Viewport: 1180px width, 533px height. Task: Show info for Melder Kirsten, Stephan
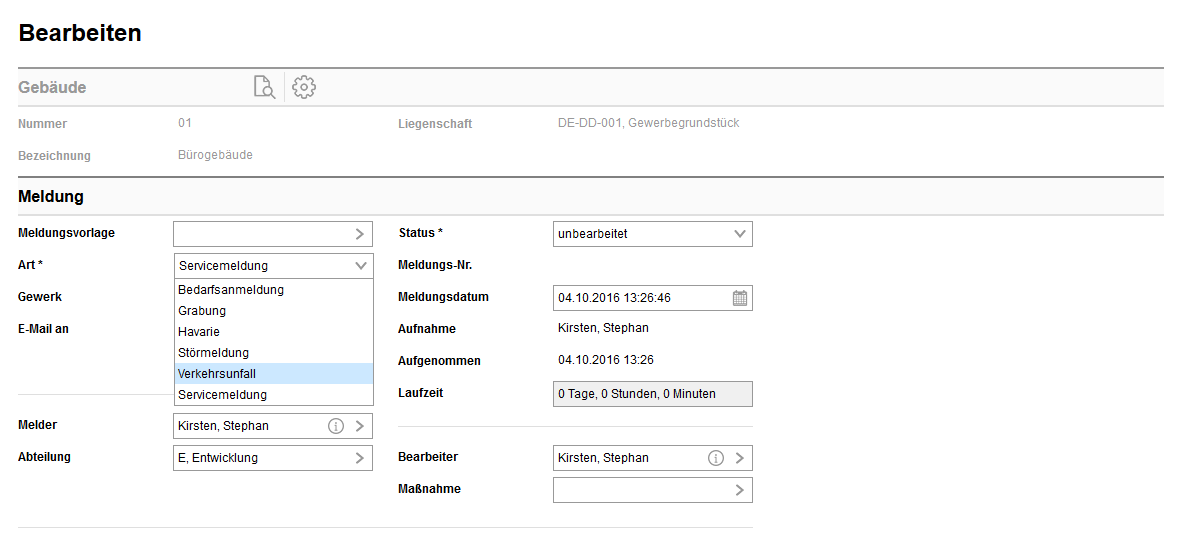336,426
